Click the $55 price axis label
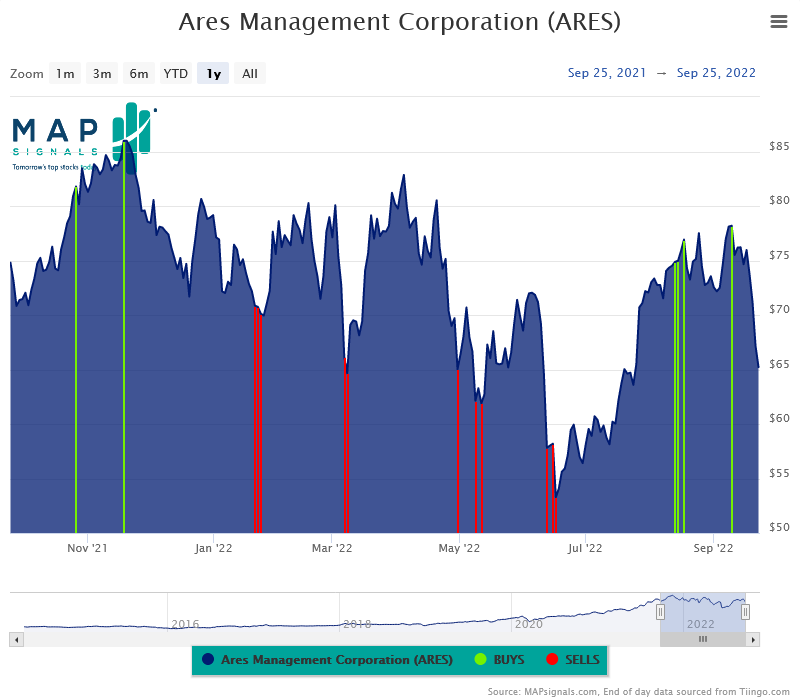 click(779, 473)
